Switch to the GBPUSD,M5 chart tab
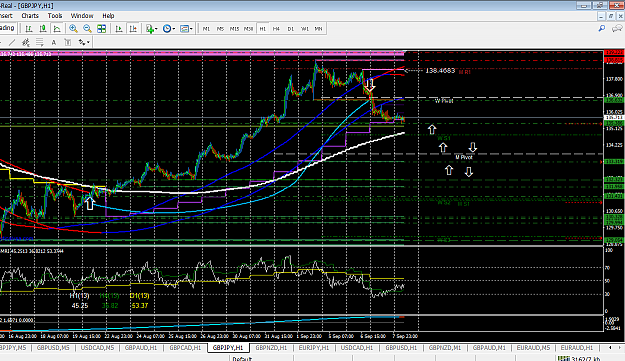625x361 pixels. coord(53,348)
